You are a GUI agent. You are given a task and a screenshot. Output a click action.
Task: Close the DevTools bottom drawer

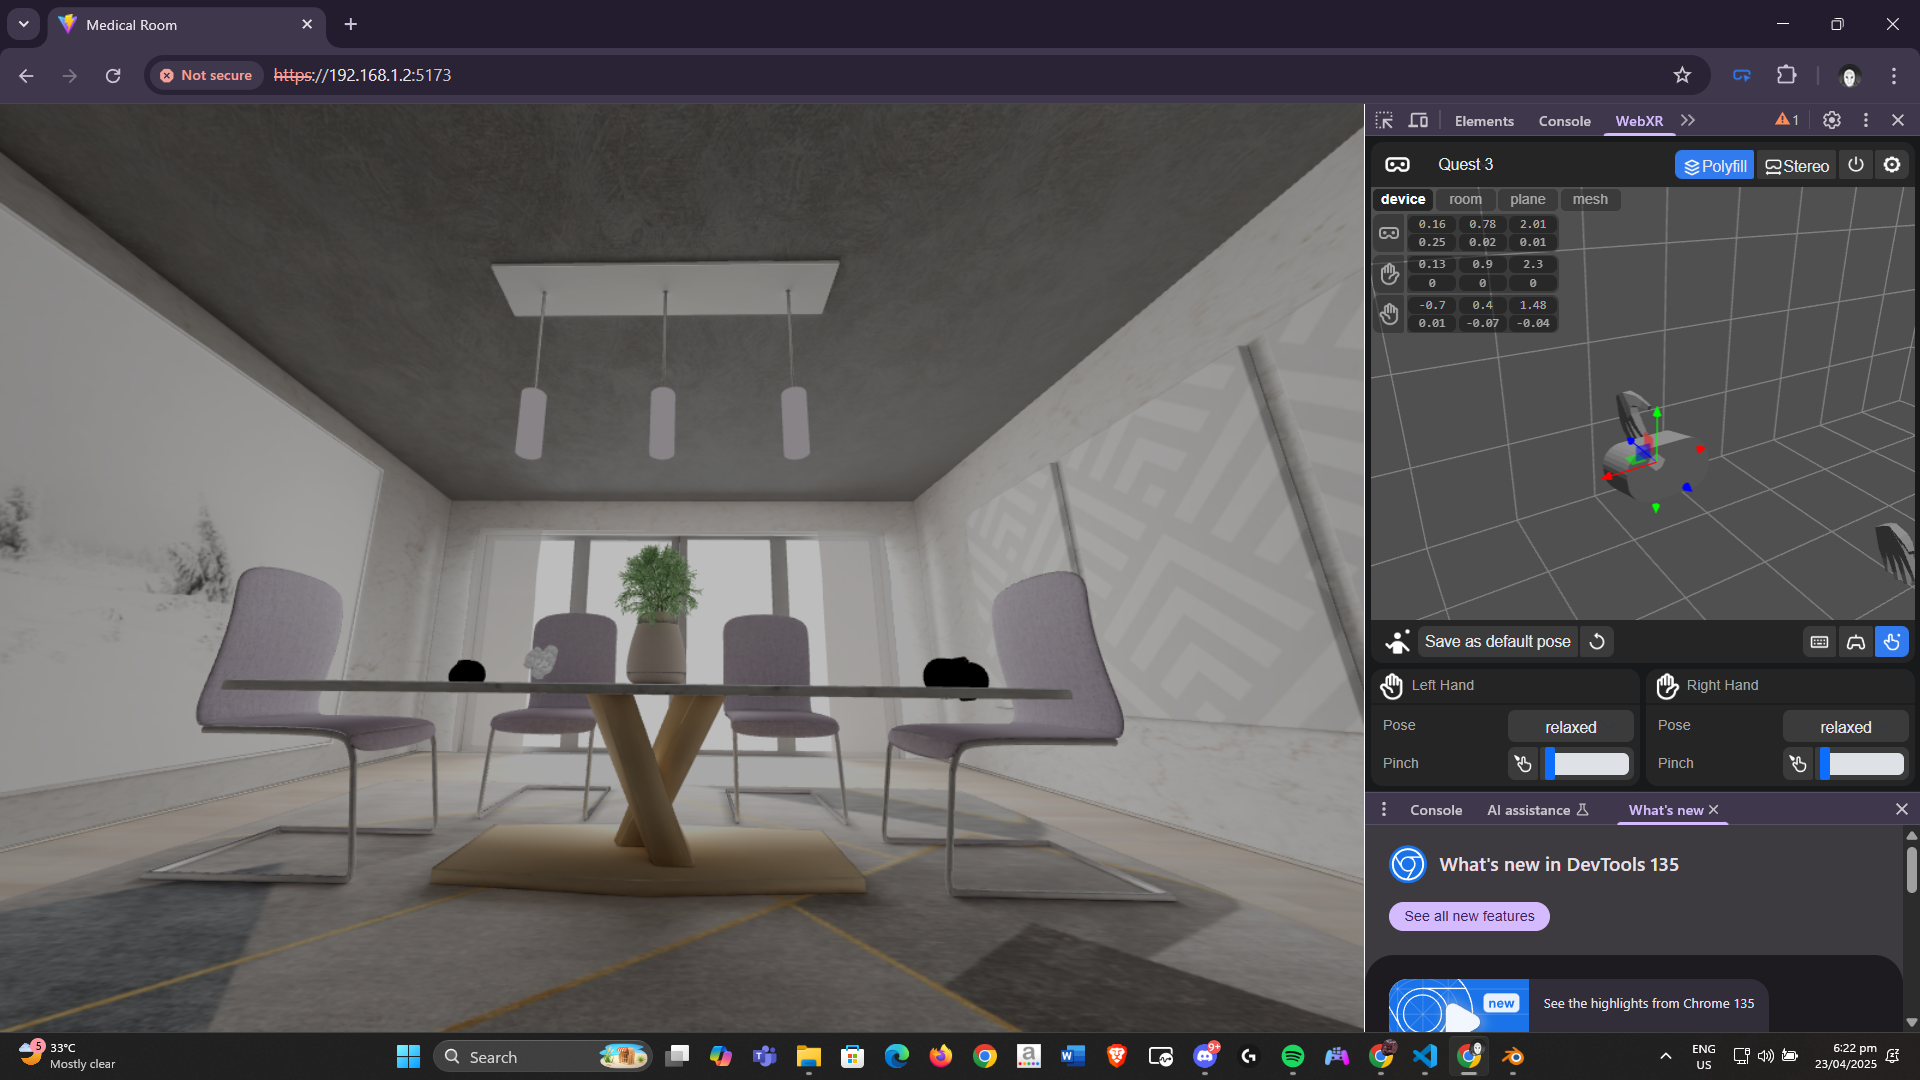1902,809
